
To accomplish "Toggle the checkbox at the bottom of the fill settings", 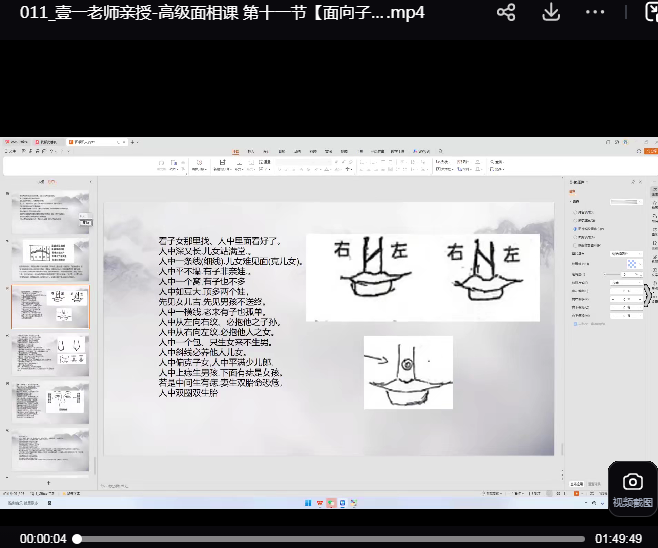I will click(x=575, y=324).
